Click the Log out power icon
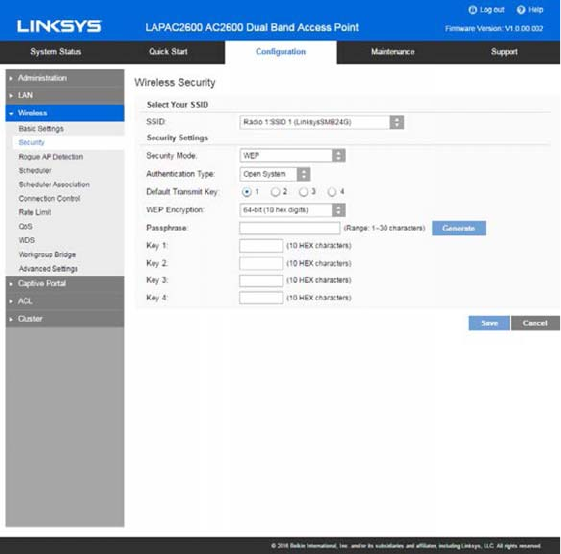Image resolution: width=561 pixels, height=554 pixels. [x=473, y=10]
